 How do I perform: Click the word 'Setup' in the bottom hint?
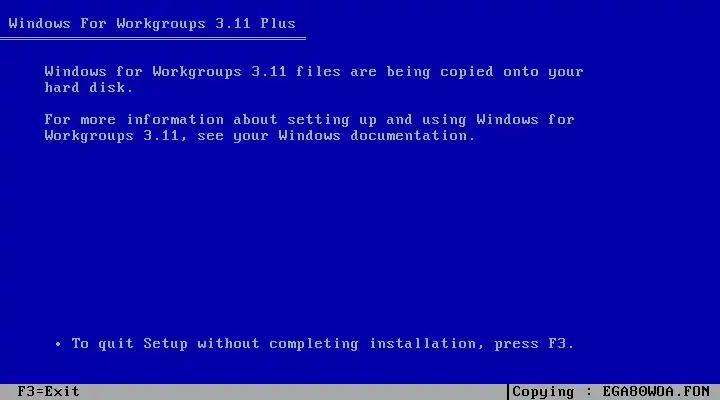tap(165, 344)
